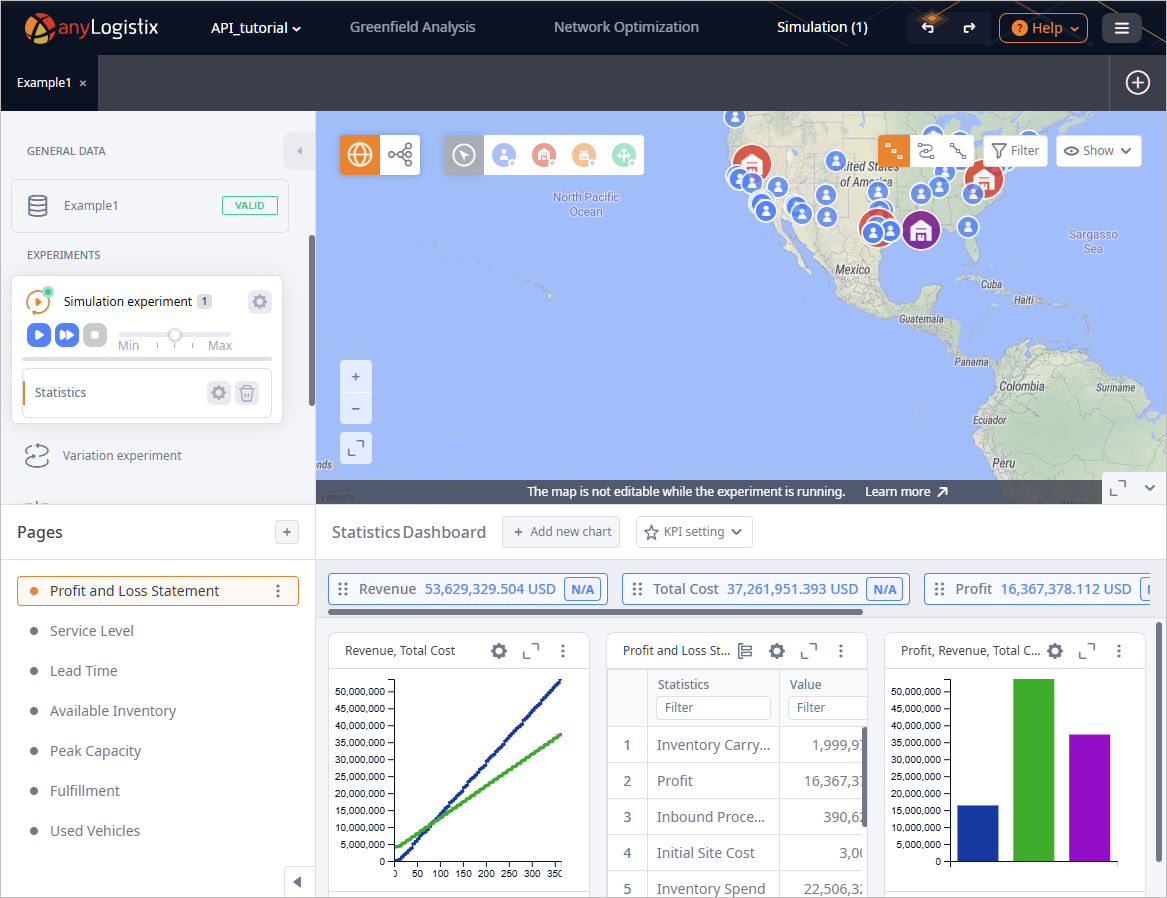Open the hamburger main menu
This screenshot has width=1167, height=898.
click(x=1122, y=28)
